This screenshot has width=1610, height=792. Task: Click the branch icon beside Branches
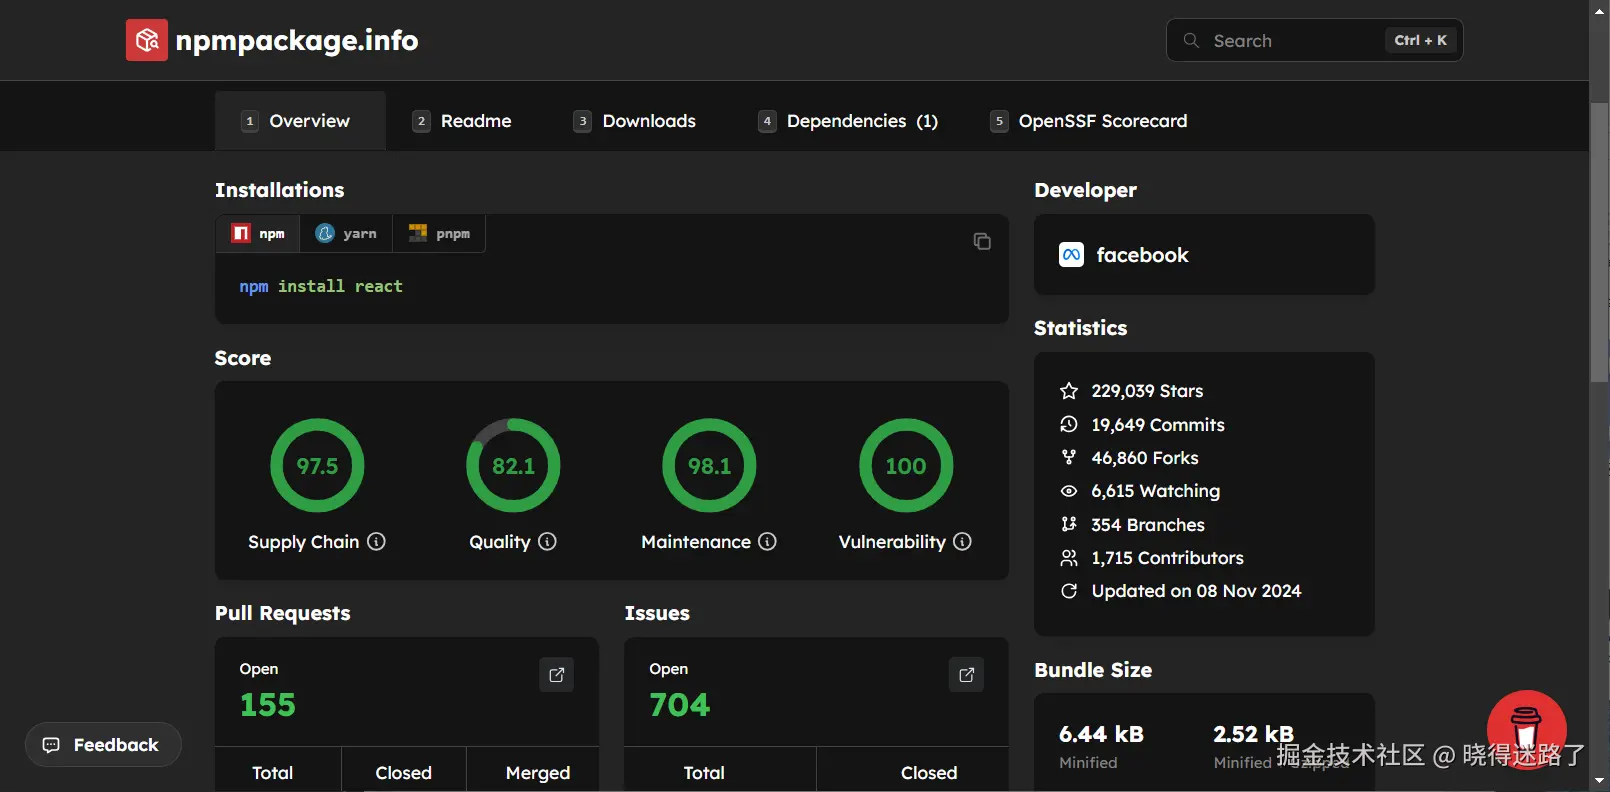coord(1069,524)
